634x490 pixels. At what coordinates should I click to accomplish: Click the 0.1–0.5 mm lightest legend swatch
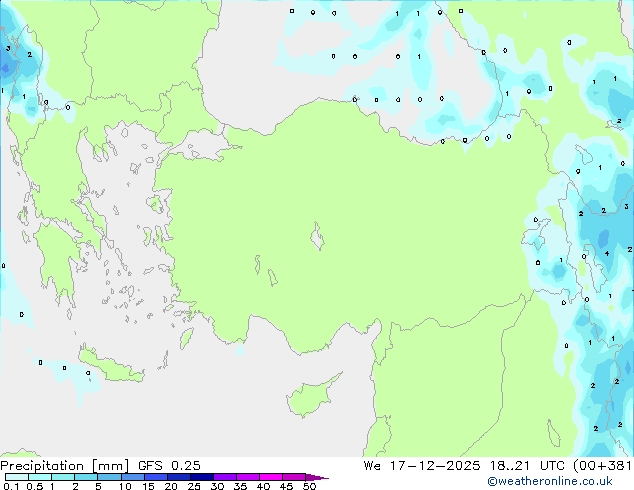(17, 477)
